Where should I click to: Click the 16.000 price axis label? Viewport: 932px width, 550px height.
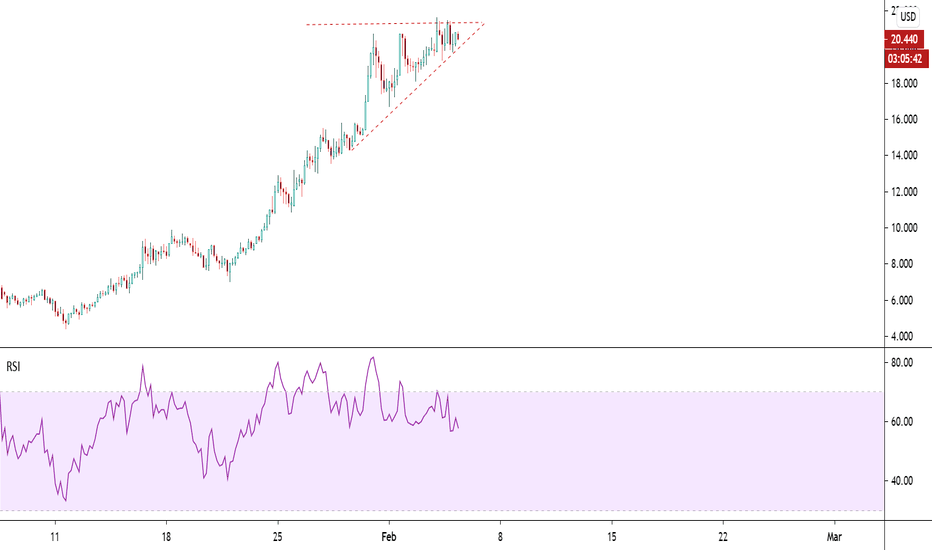[x=903, y=120]
